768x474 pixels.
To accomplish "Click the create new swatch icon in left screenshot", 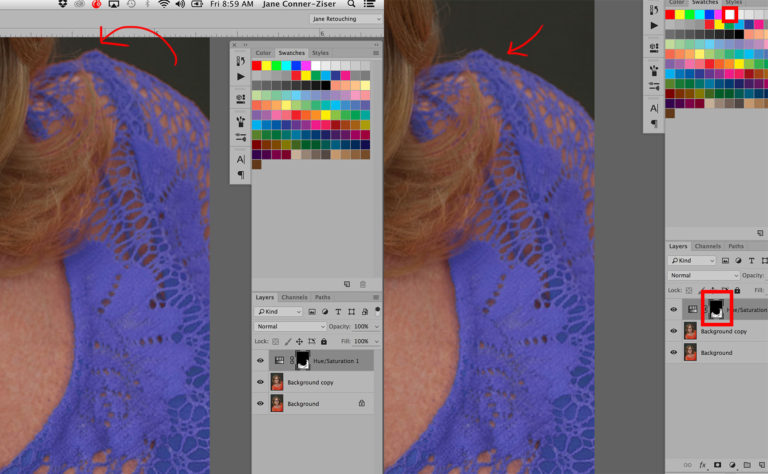I will click(347, 284).
